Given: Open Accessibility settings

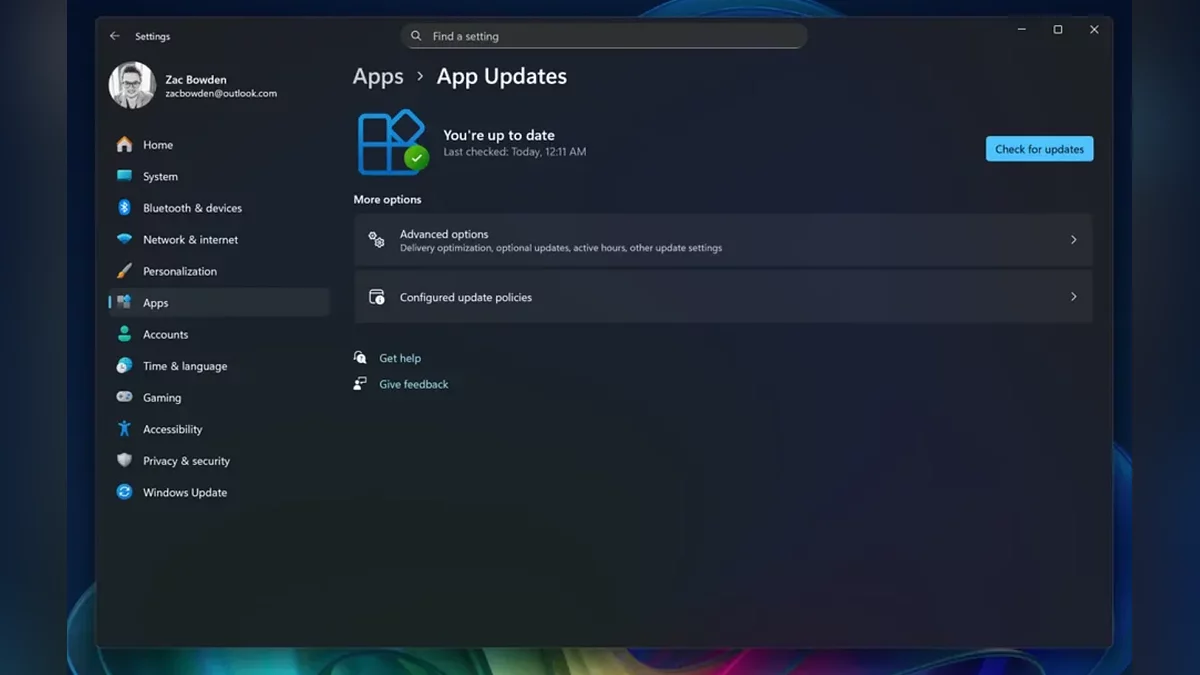Looking at the screenshot, I should (x=219, y=429).
